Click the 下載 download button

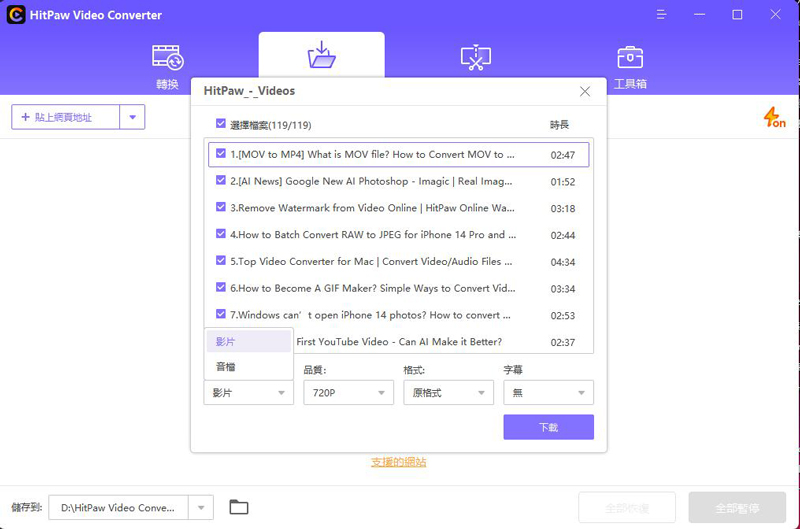click(x=548, y=427)
